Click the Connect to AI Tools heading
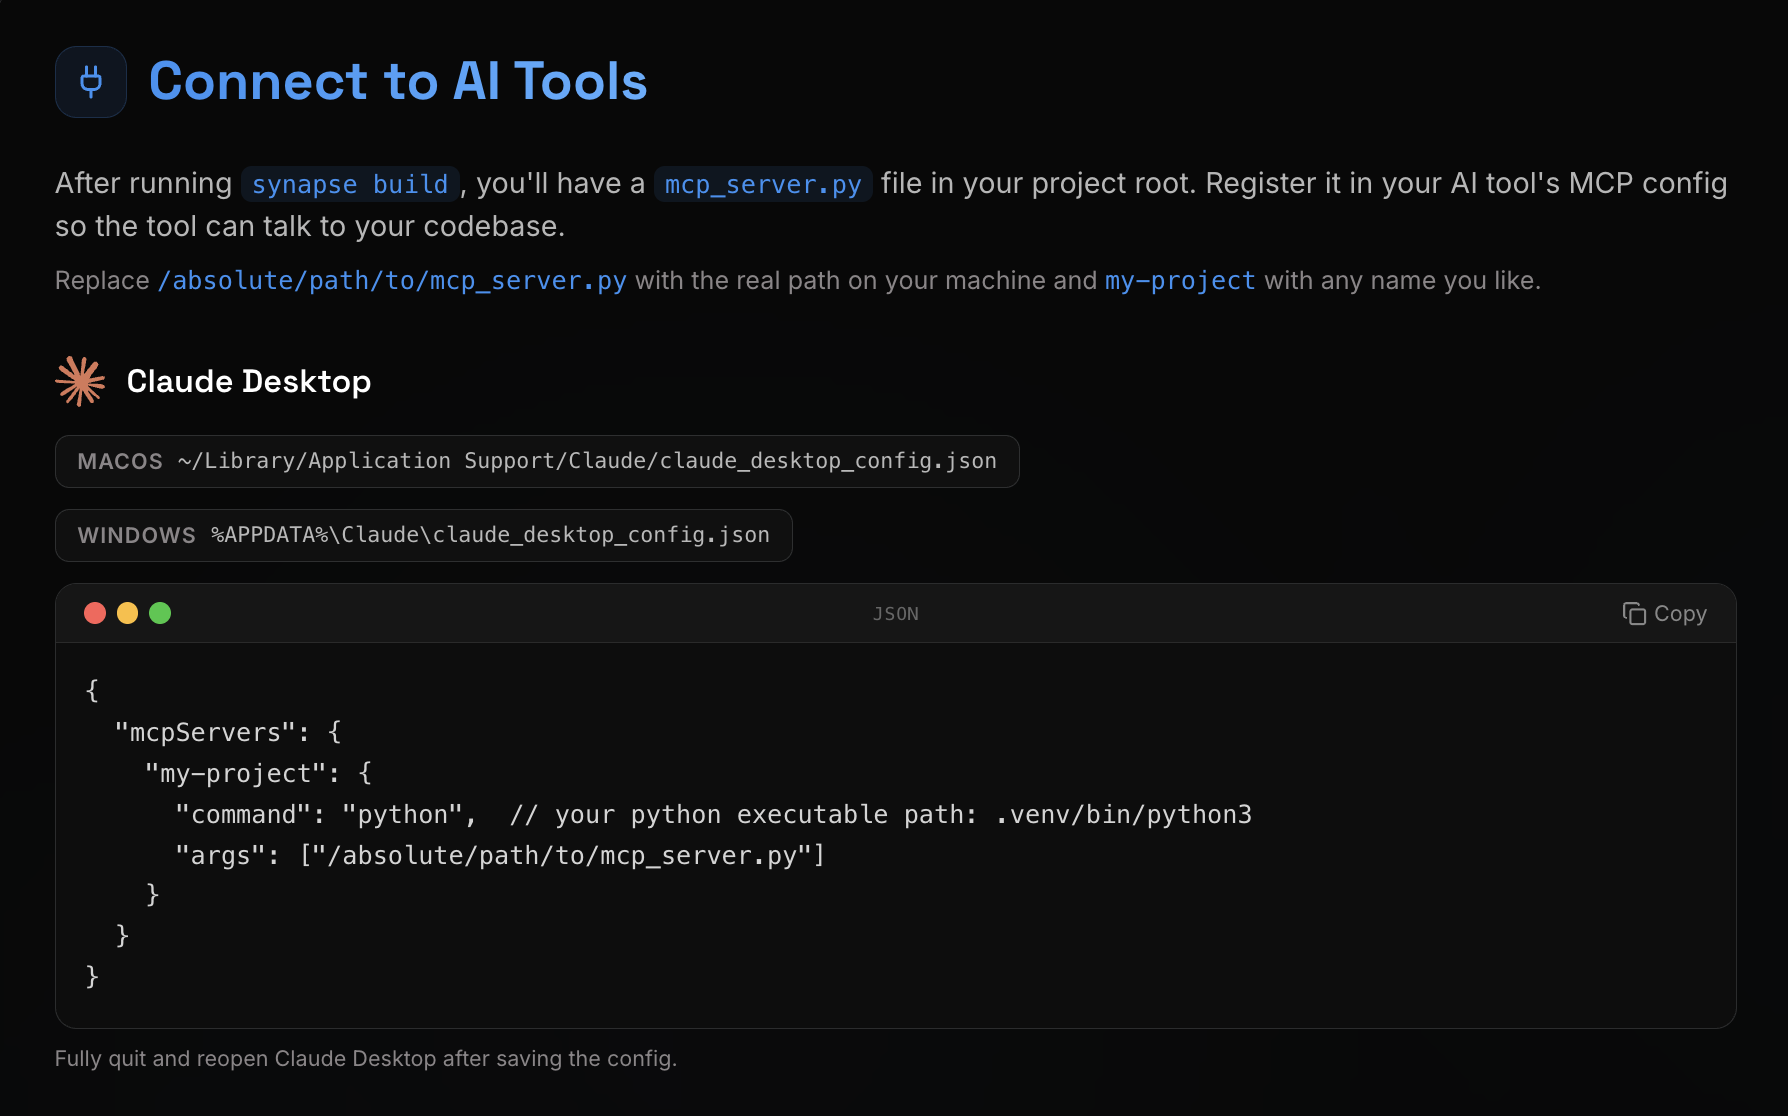Image resolution: width=1788 pixels, height=1116 pixels. [398, 81]
